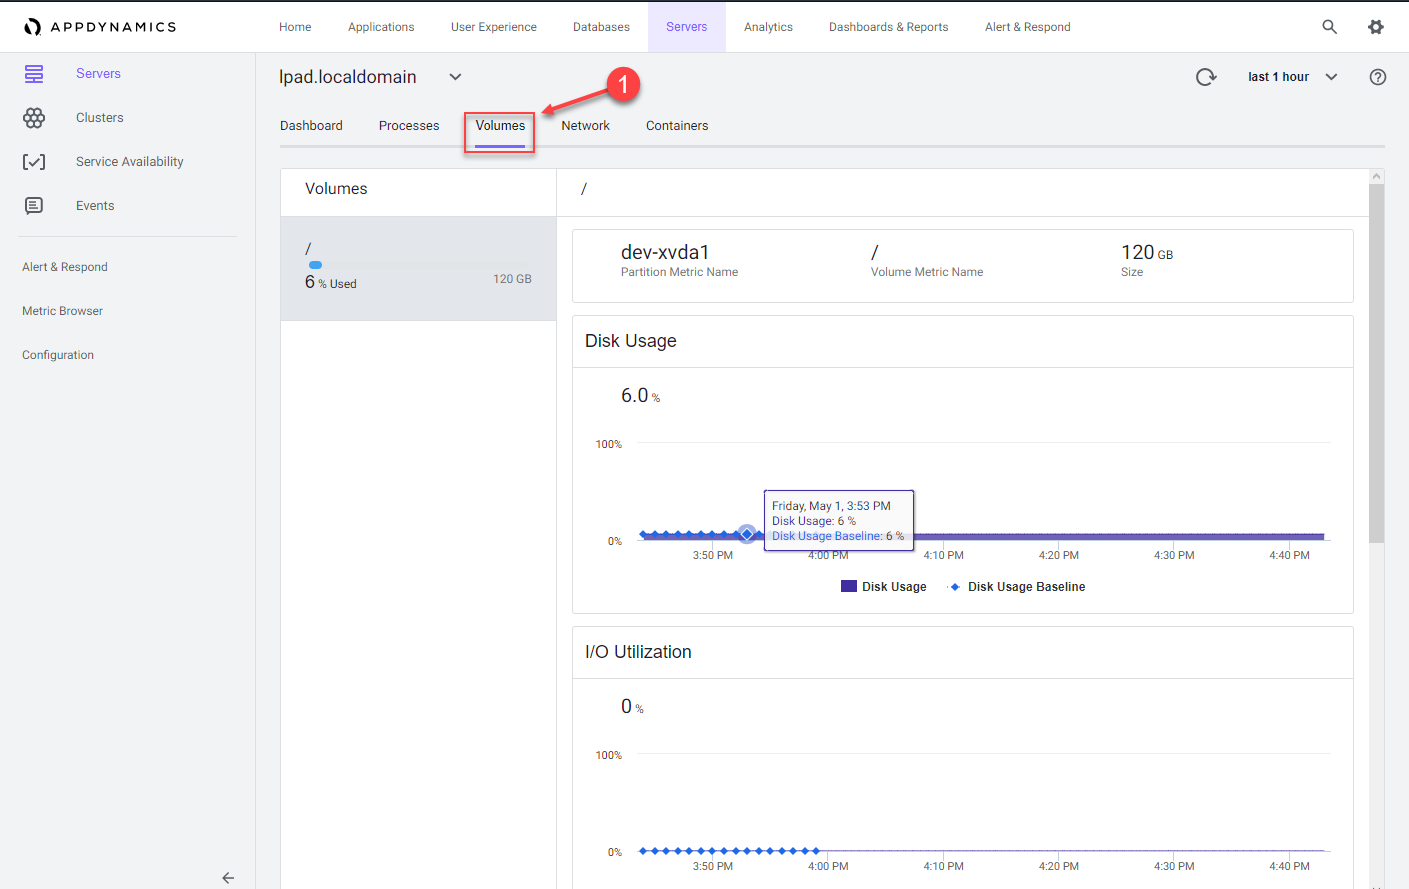Open the Analytics menu
The height and width of the screenshot is (889, 1409).
[768, 27]
